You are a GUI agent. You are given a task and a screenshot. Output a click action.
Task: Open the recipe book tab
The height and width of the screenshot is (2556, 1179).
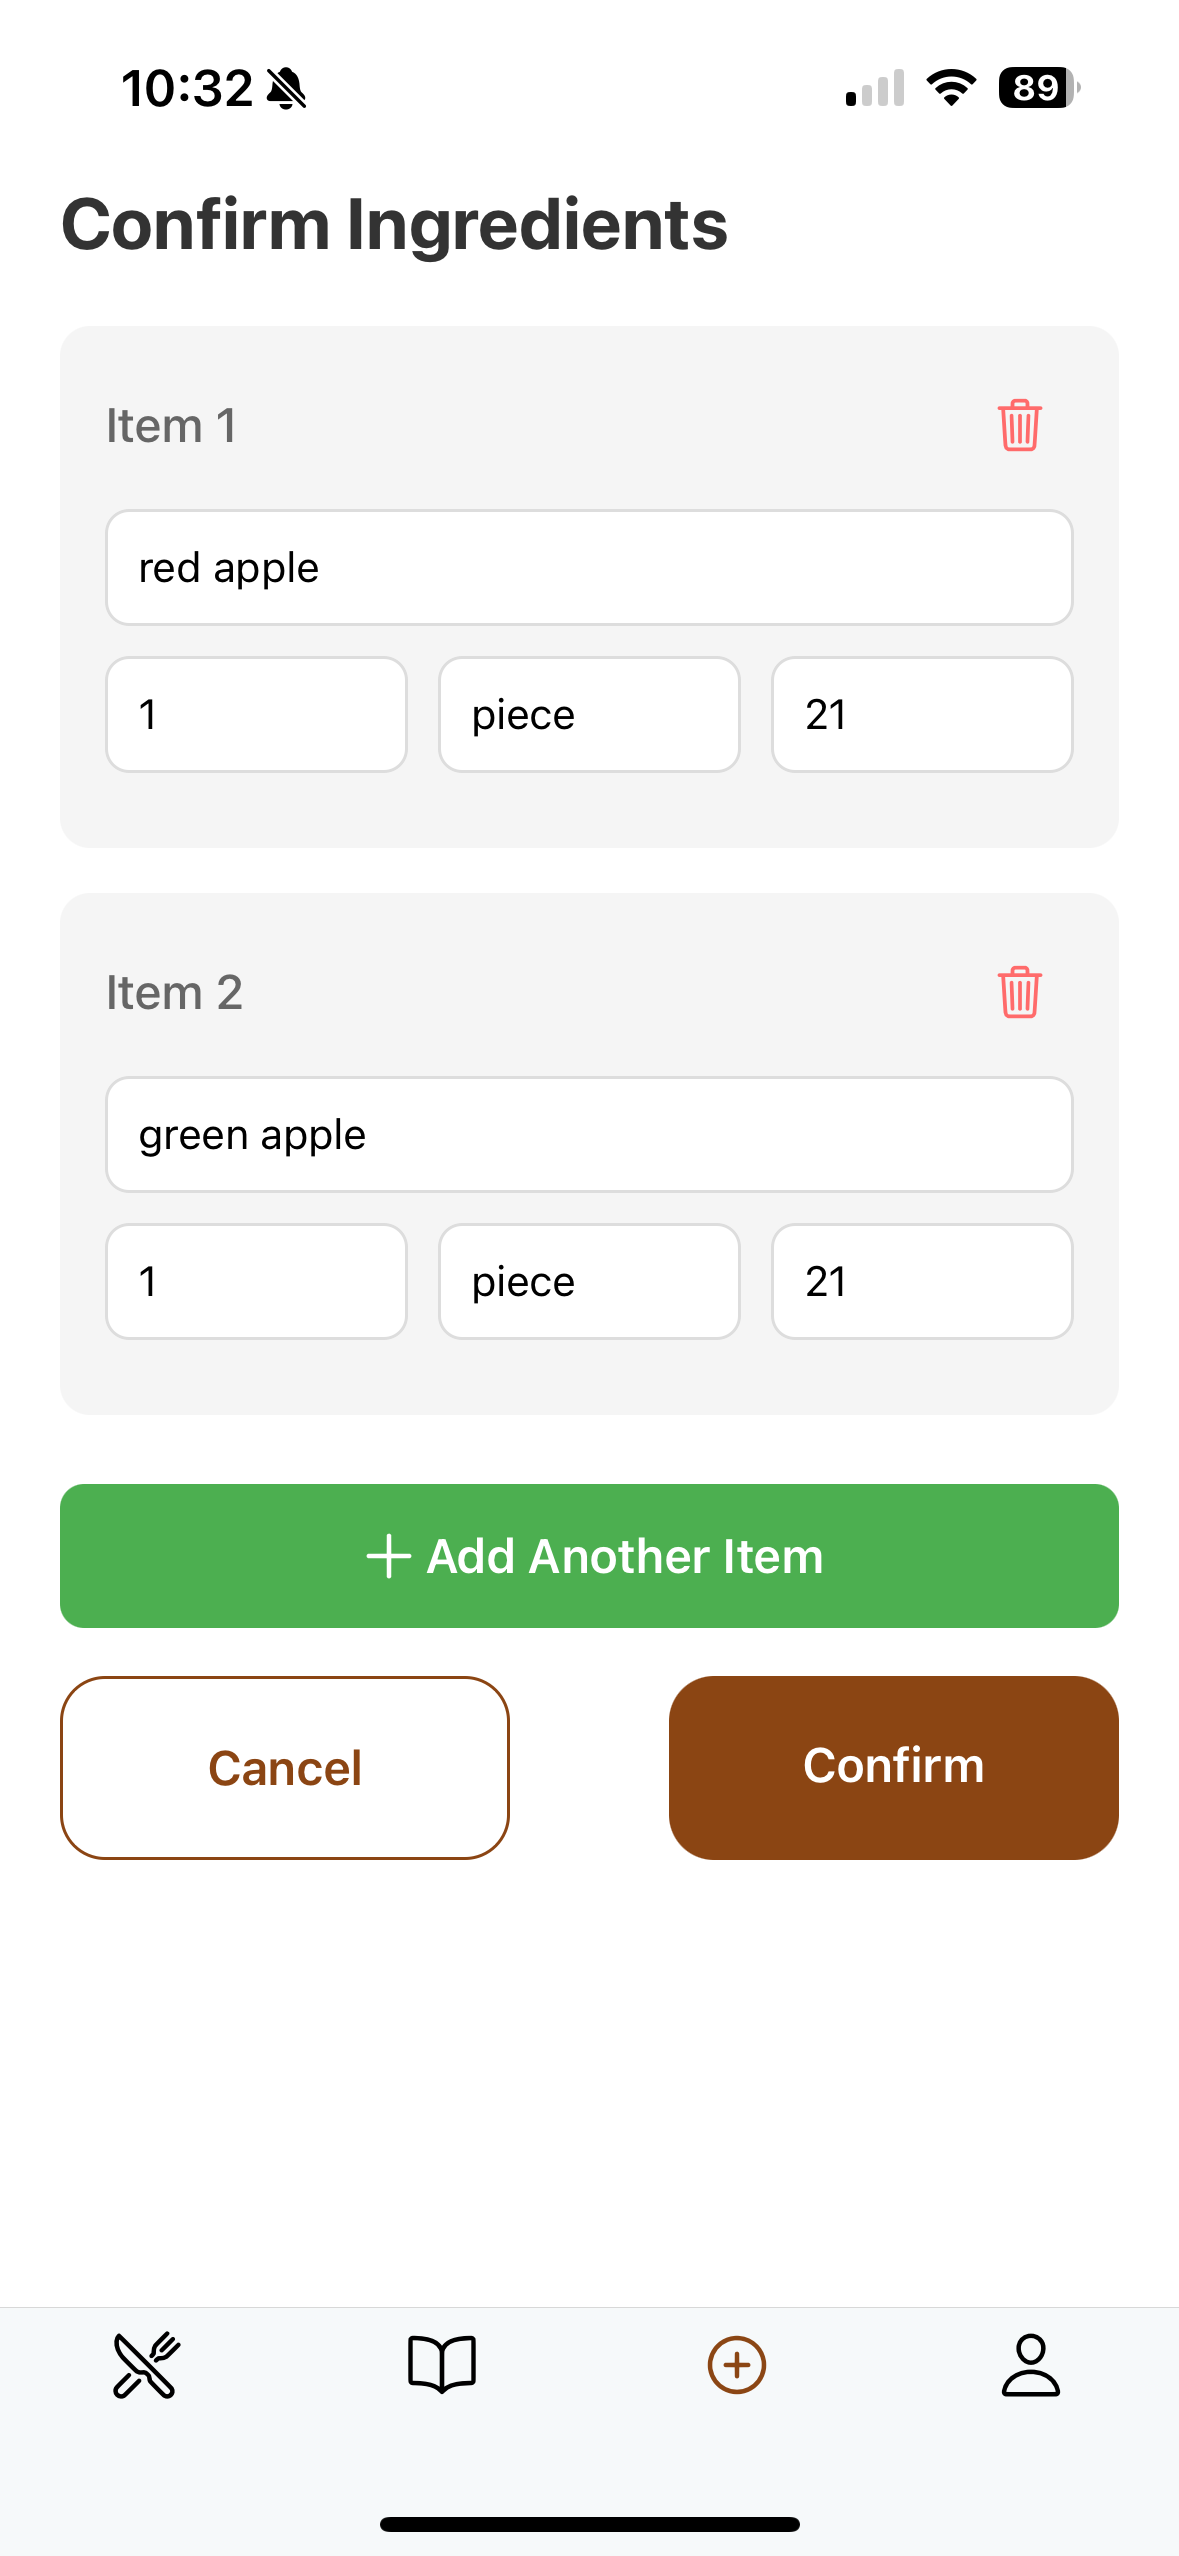click(442, 2365)
